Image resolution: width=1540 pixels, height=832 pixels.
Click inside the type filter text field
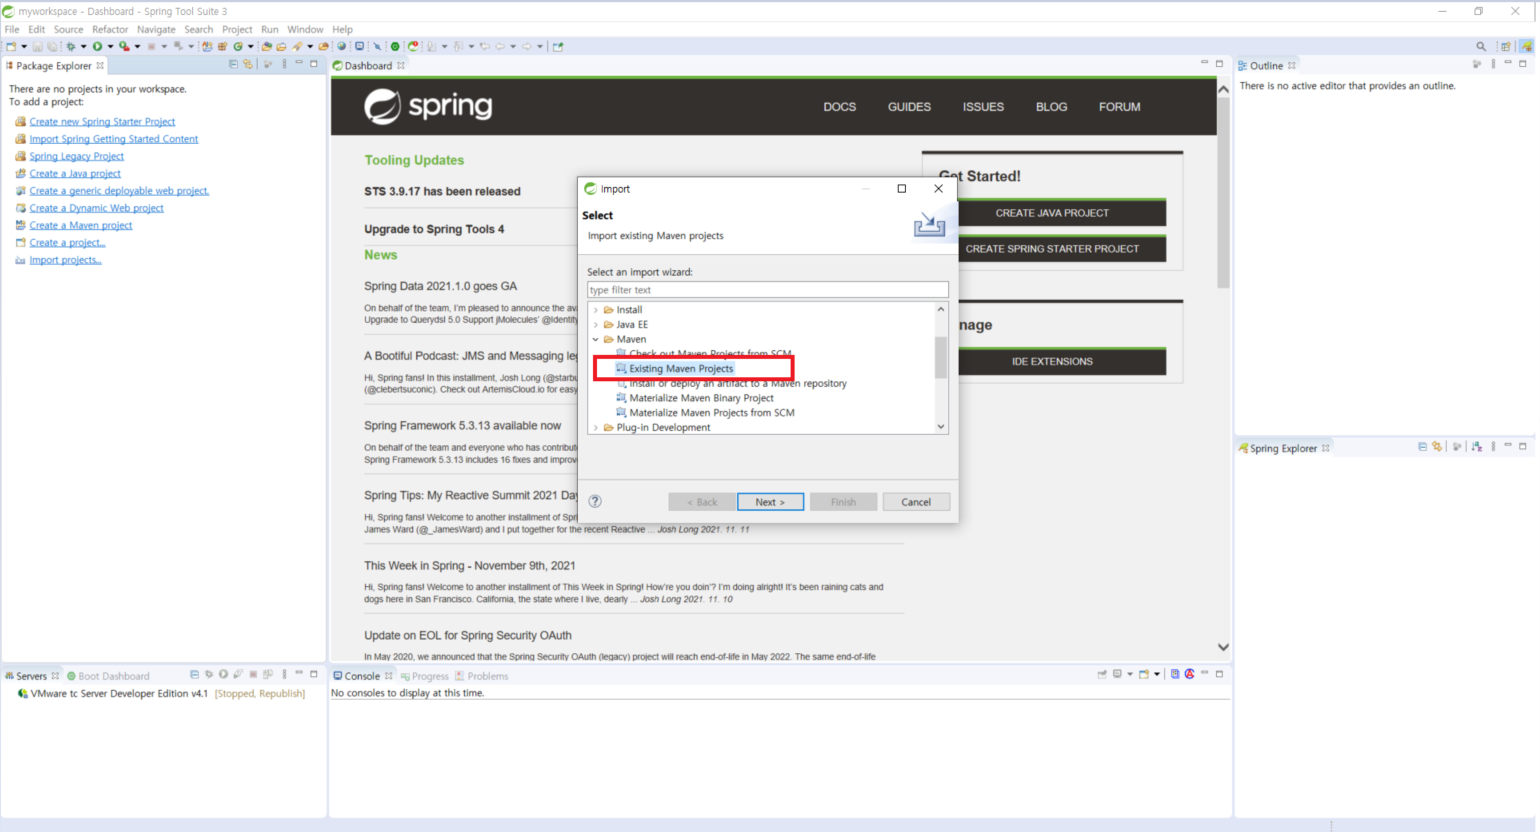[767, 290]
